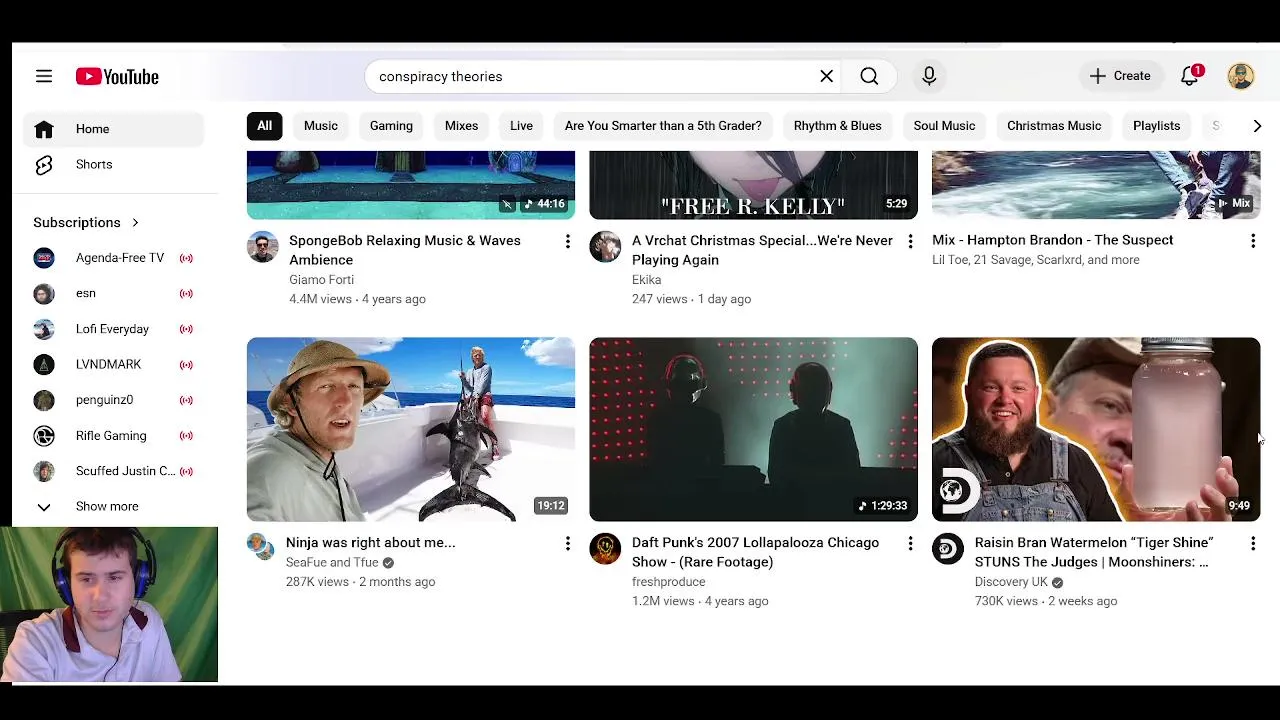Screen dimensions: 1280x720
Task: Open title SpongeBob Relaxing Music & Waves Ambience
Action: pyautogui.click(x=405, y=250)
